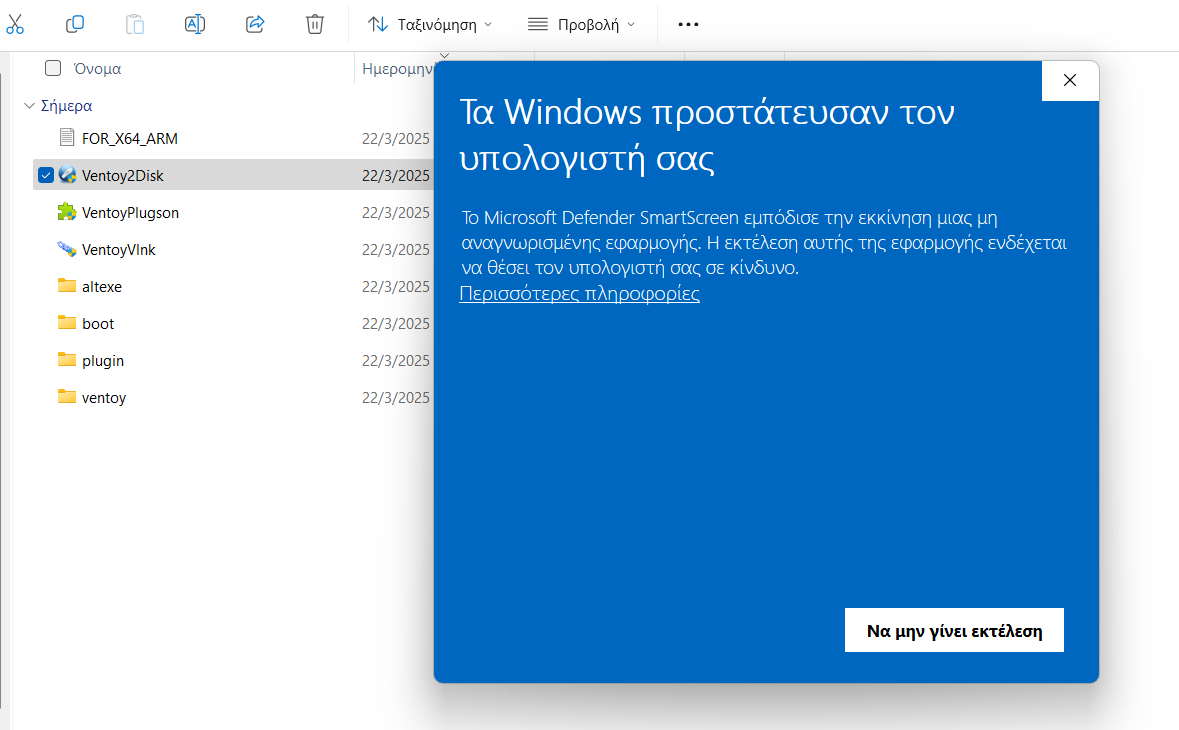
Task: Select the altexe folder name
Action: [x=102, y=286]
